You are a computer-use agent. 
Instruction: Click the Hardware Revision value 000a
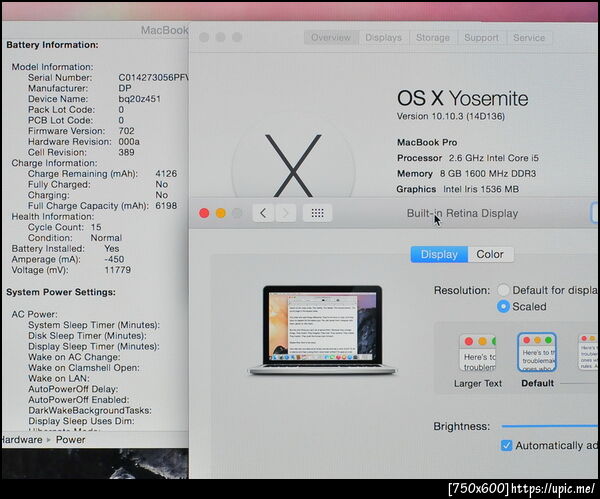pos(129,142)
